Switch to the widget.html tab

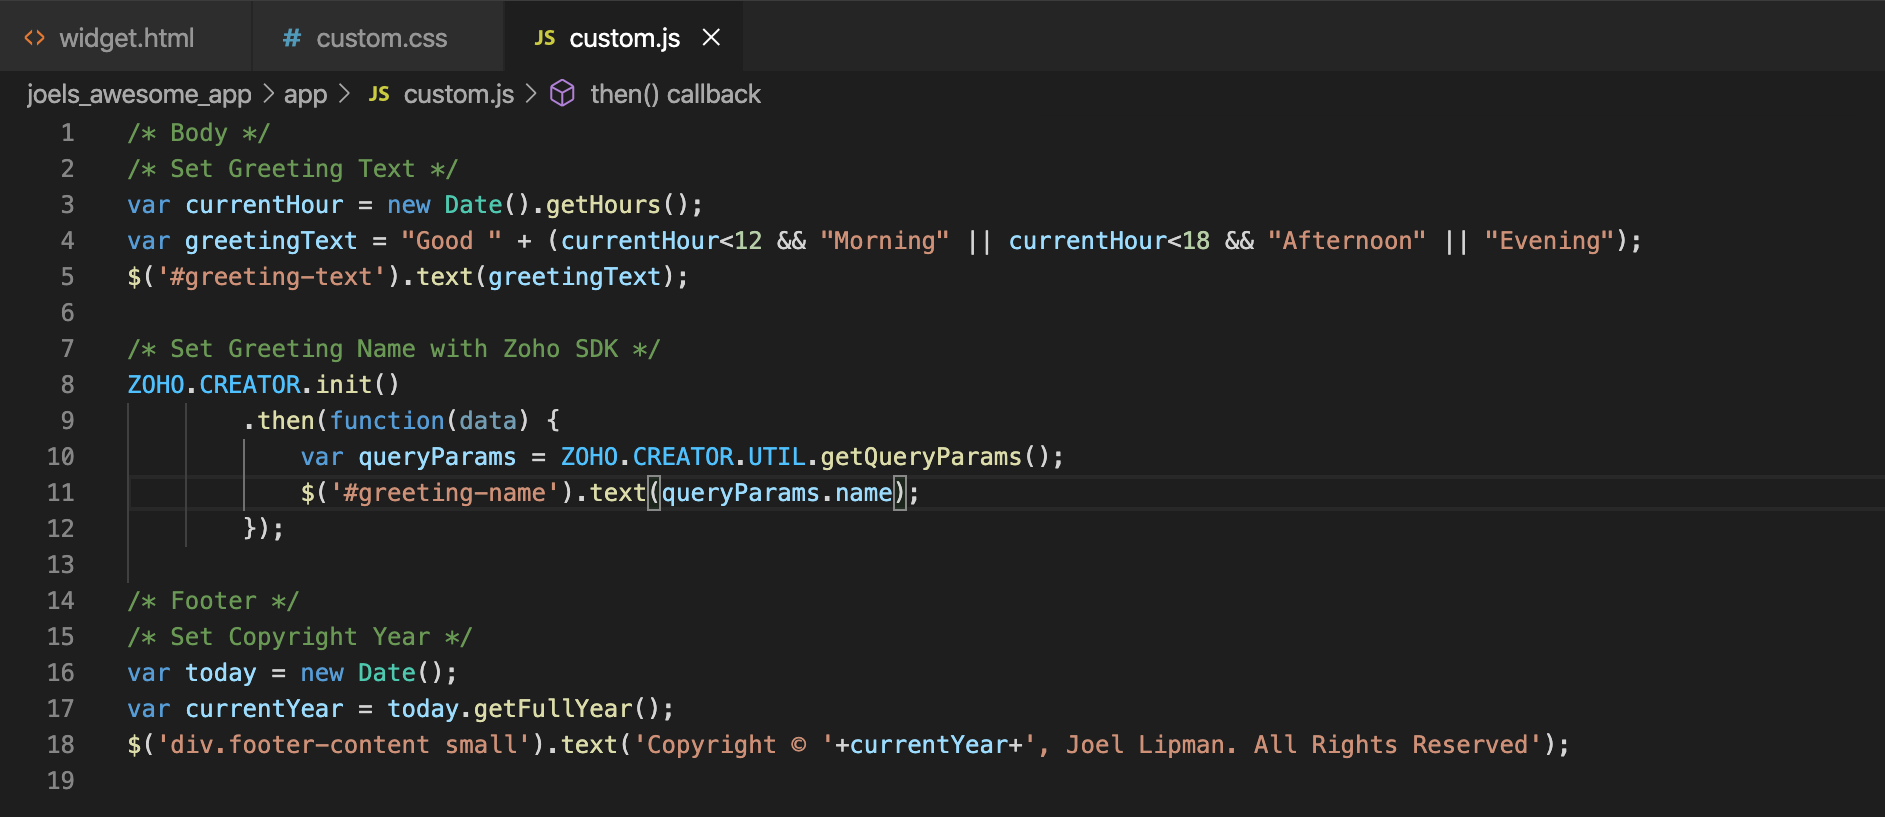[x=126, y=38]
